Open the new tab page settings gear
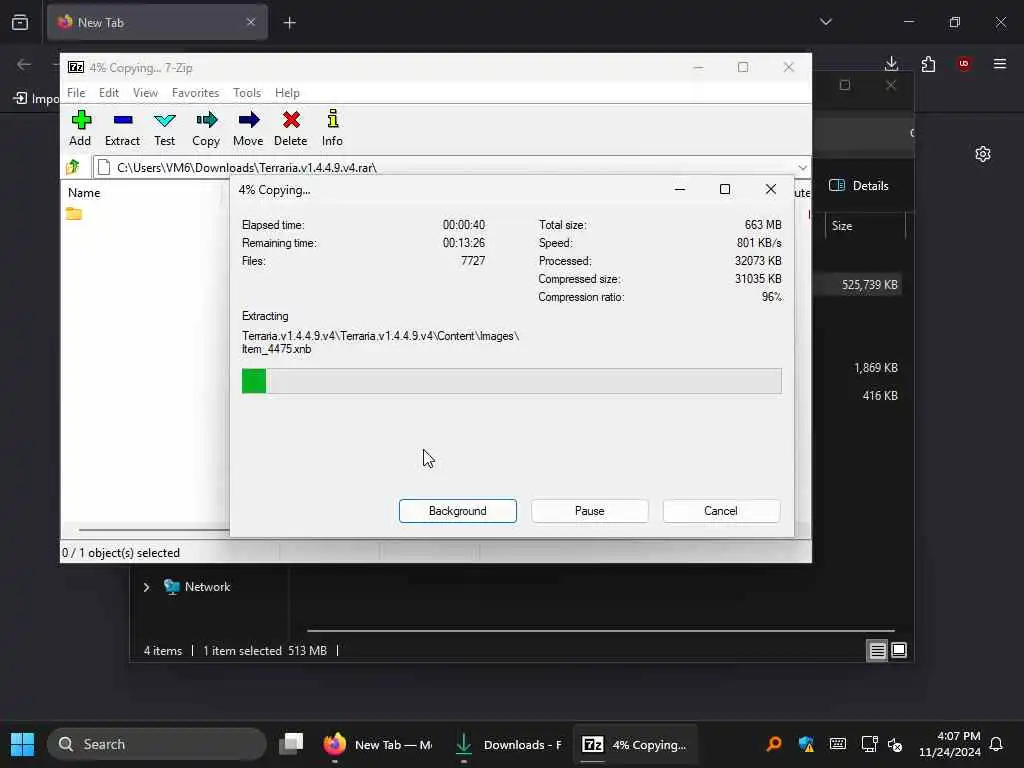Screen dimensions: 1024x768 click(x=983, y=154)
